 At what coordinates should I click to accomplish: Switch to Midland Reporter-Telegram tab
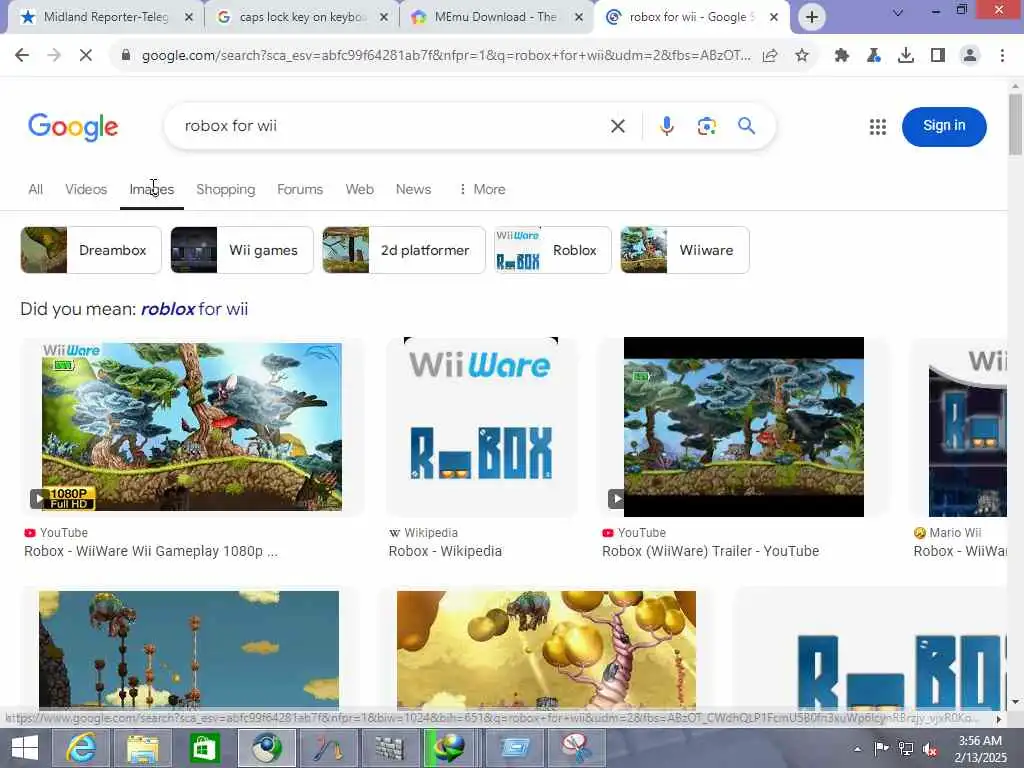(x=106, y=17)
